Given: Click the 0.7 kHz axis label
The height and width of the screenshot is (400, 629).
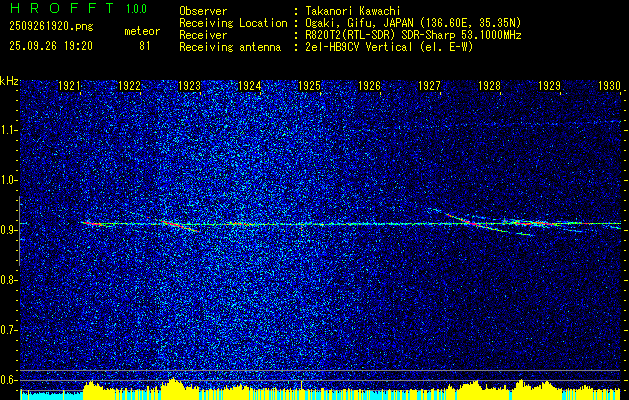Looking at the screenshot, I should click(x=9, y=330).
